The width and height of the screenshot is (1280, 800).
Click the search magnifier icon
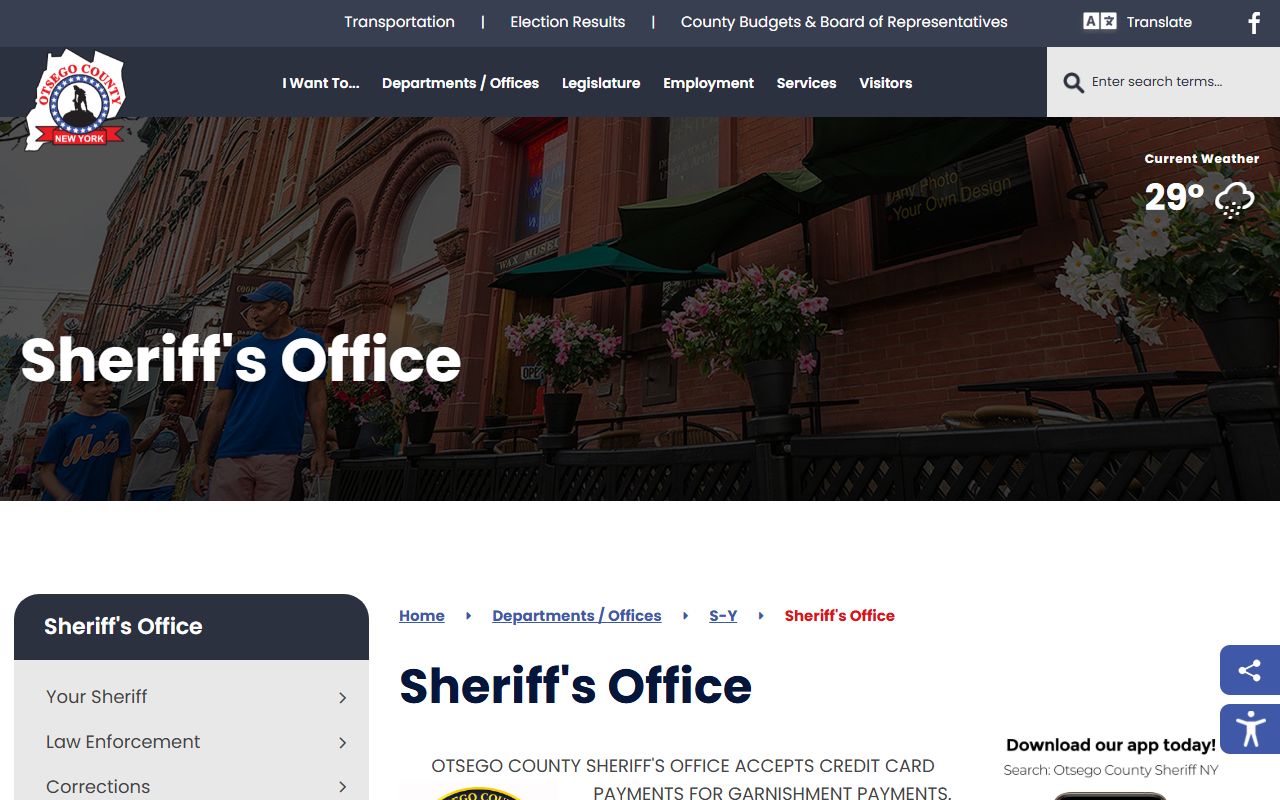click(x=1073, y=83)
